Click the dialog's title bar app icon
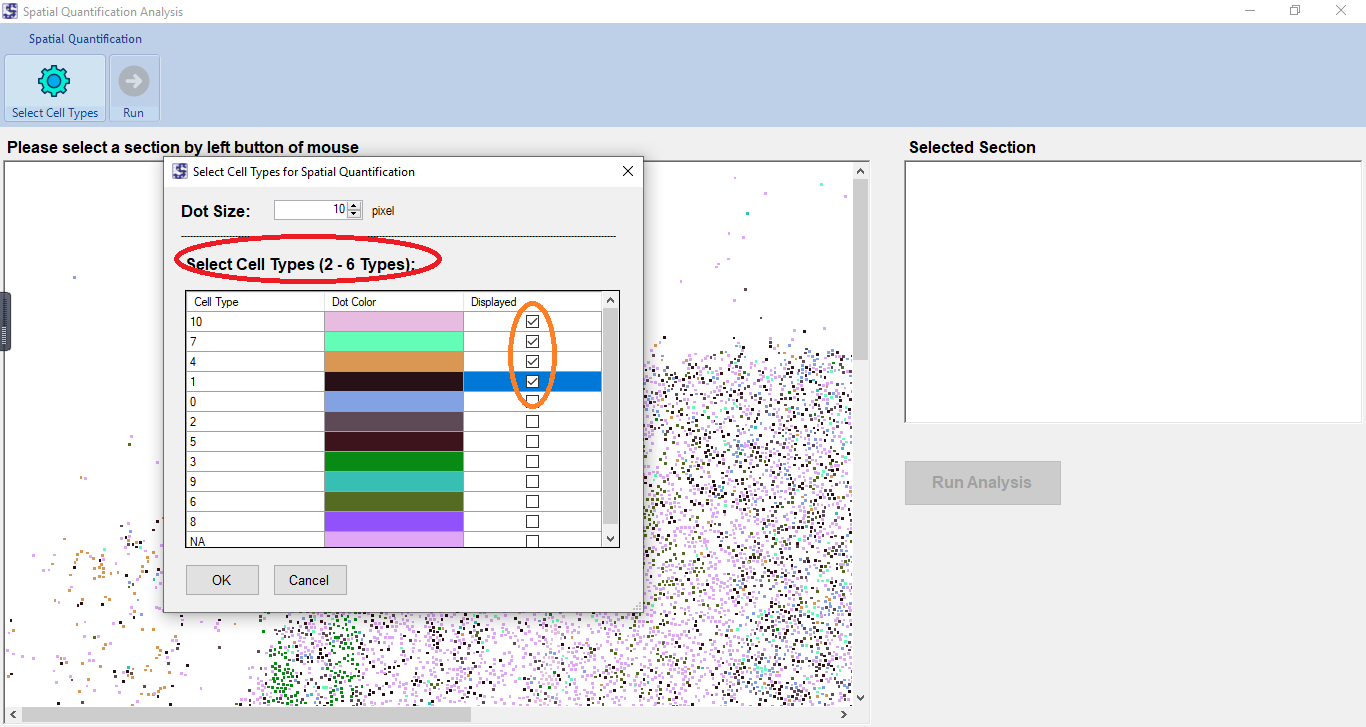The image size is (1366, 727). (180, 171)
